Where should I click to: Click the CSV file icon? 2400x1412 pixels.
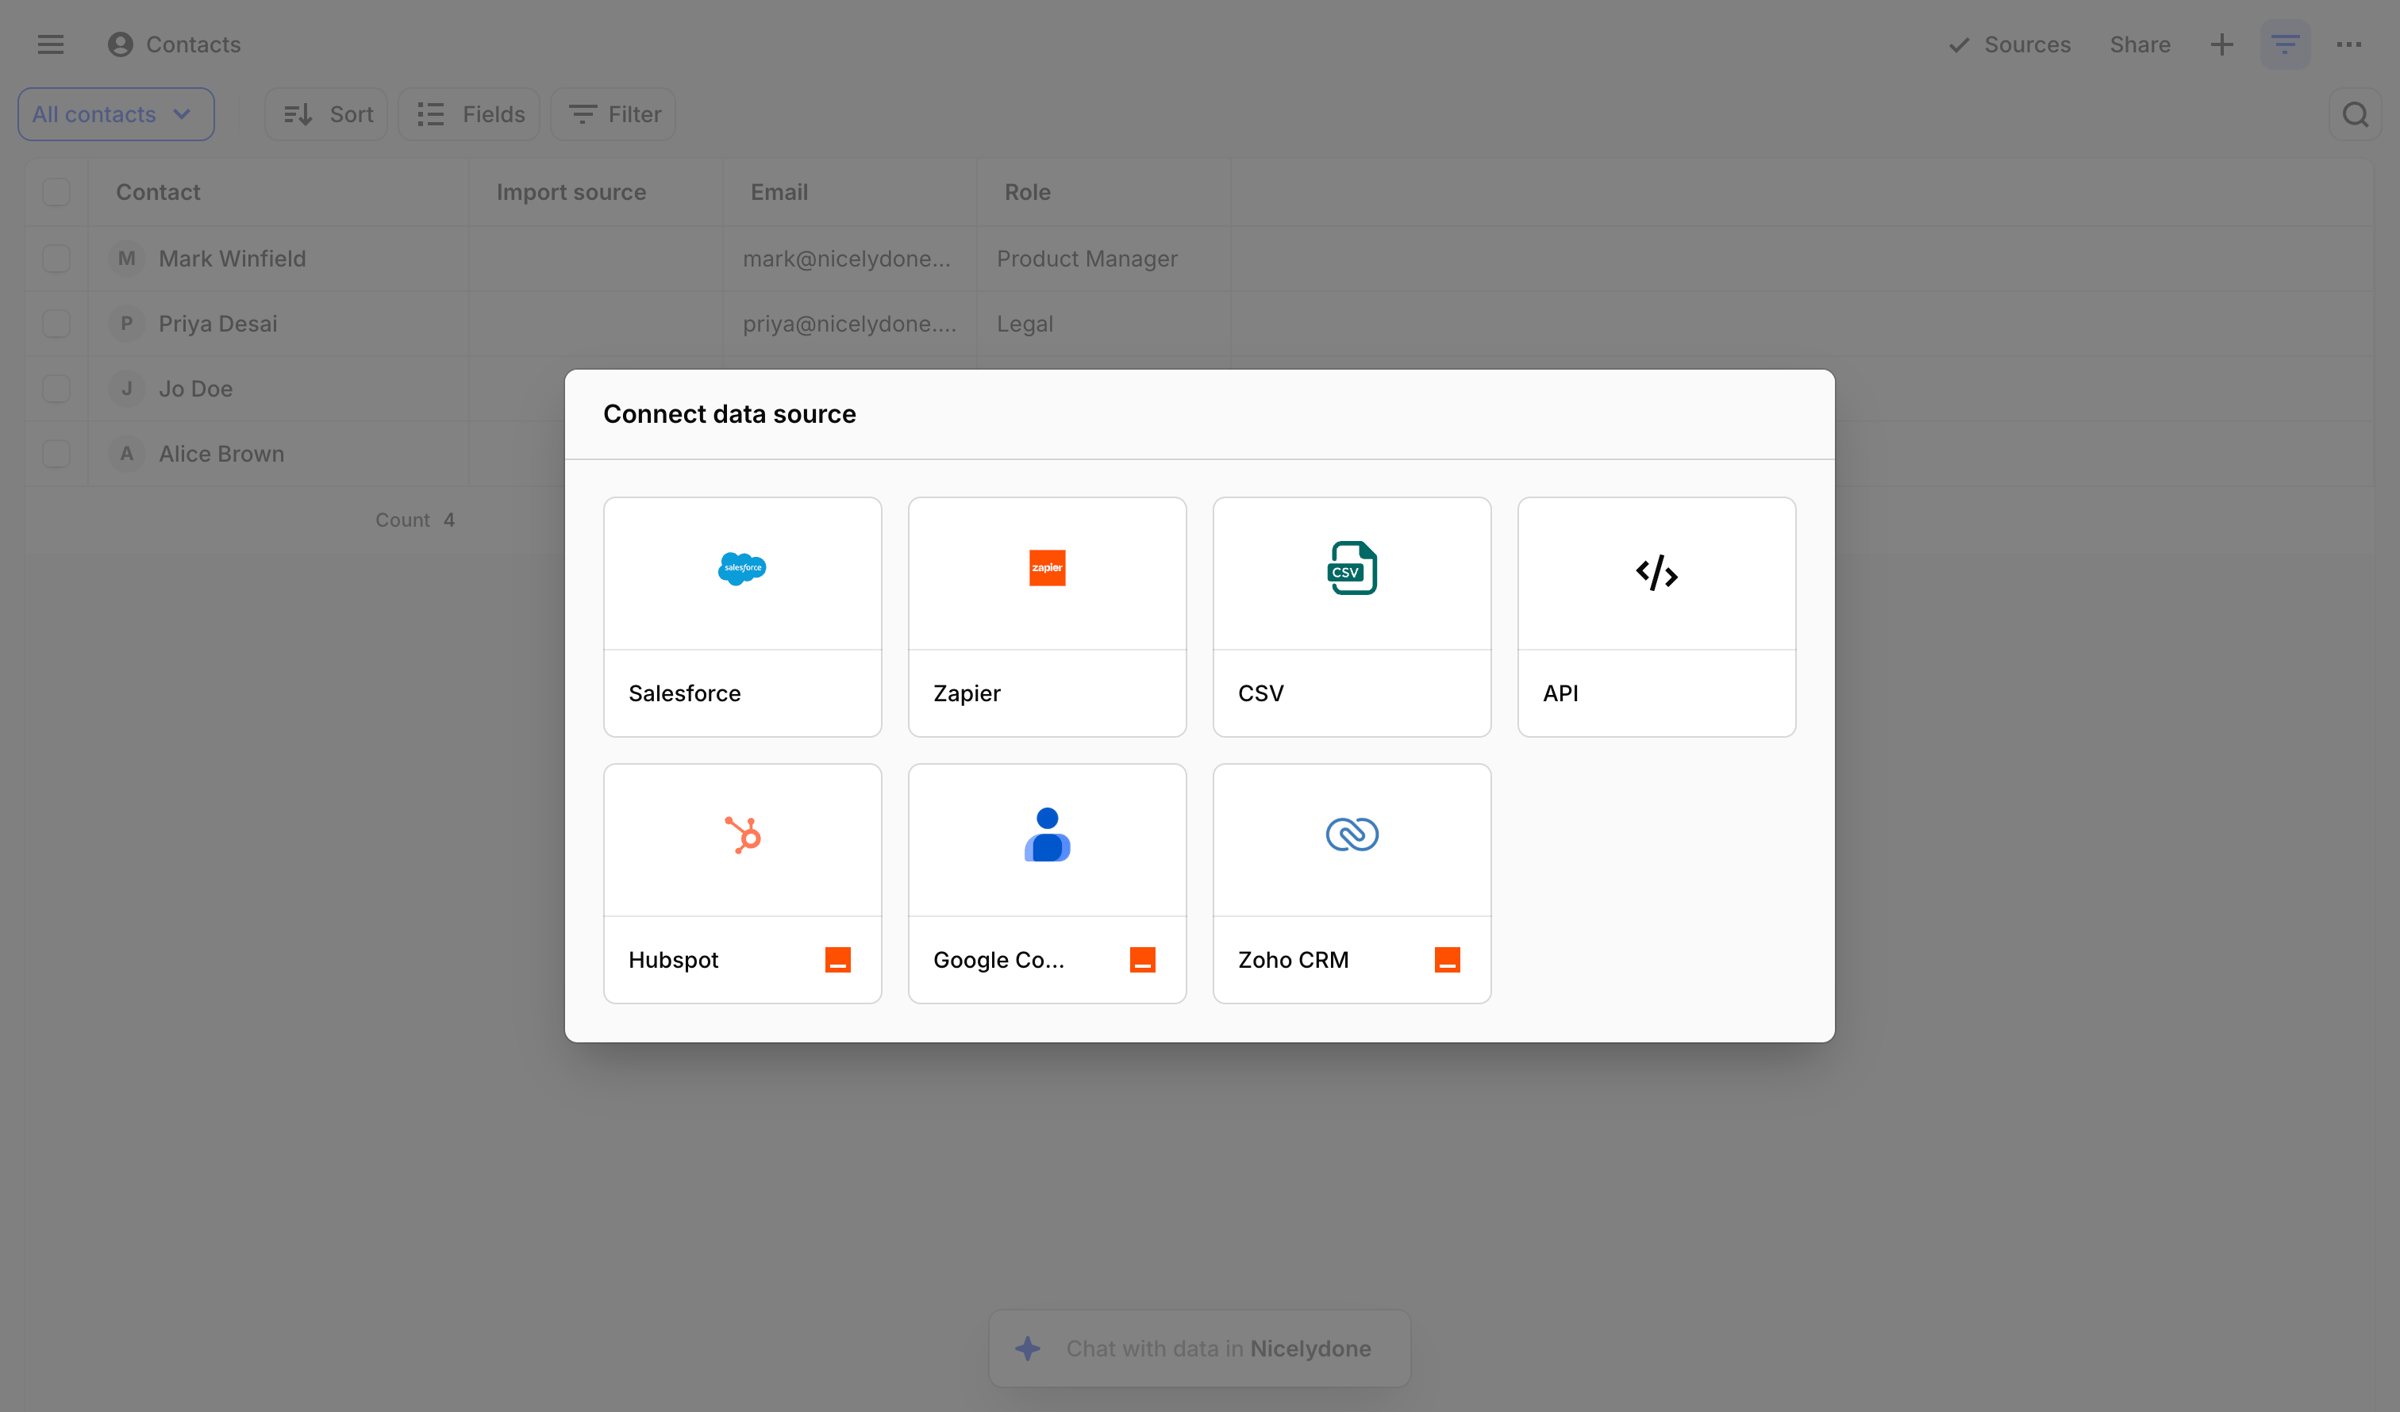click(x=1352, y=568)
